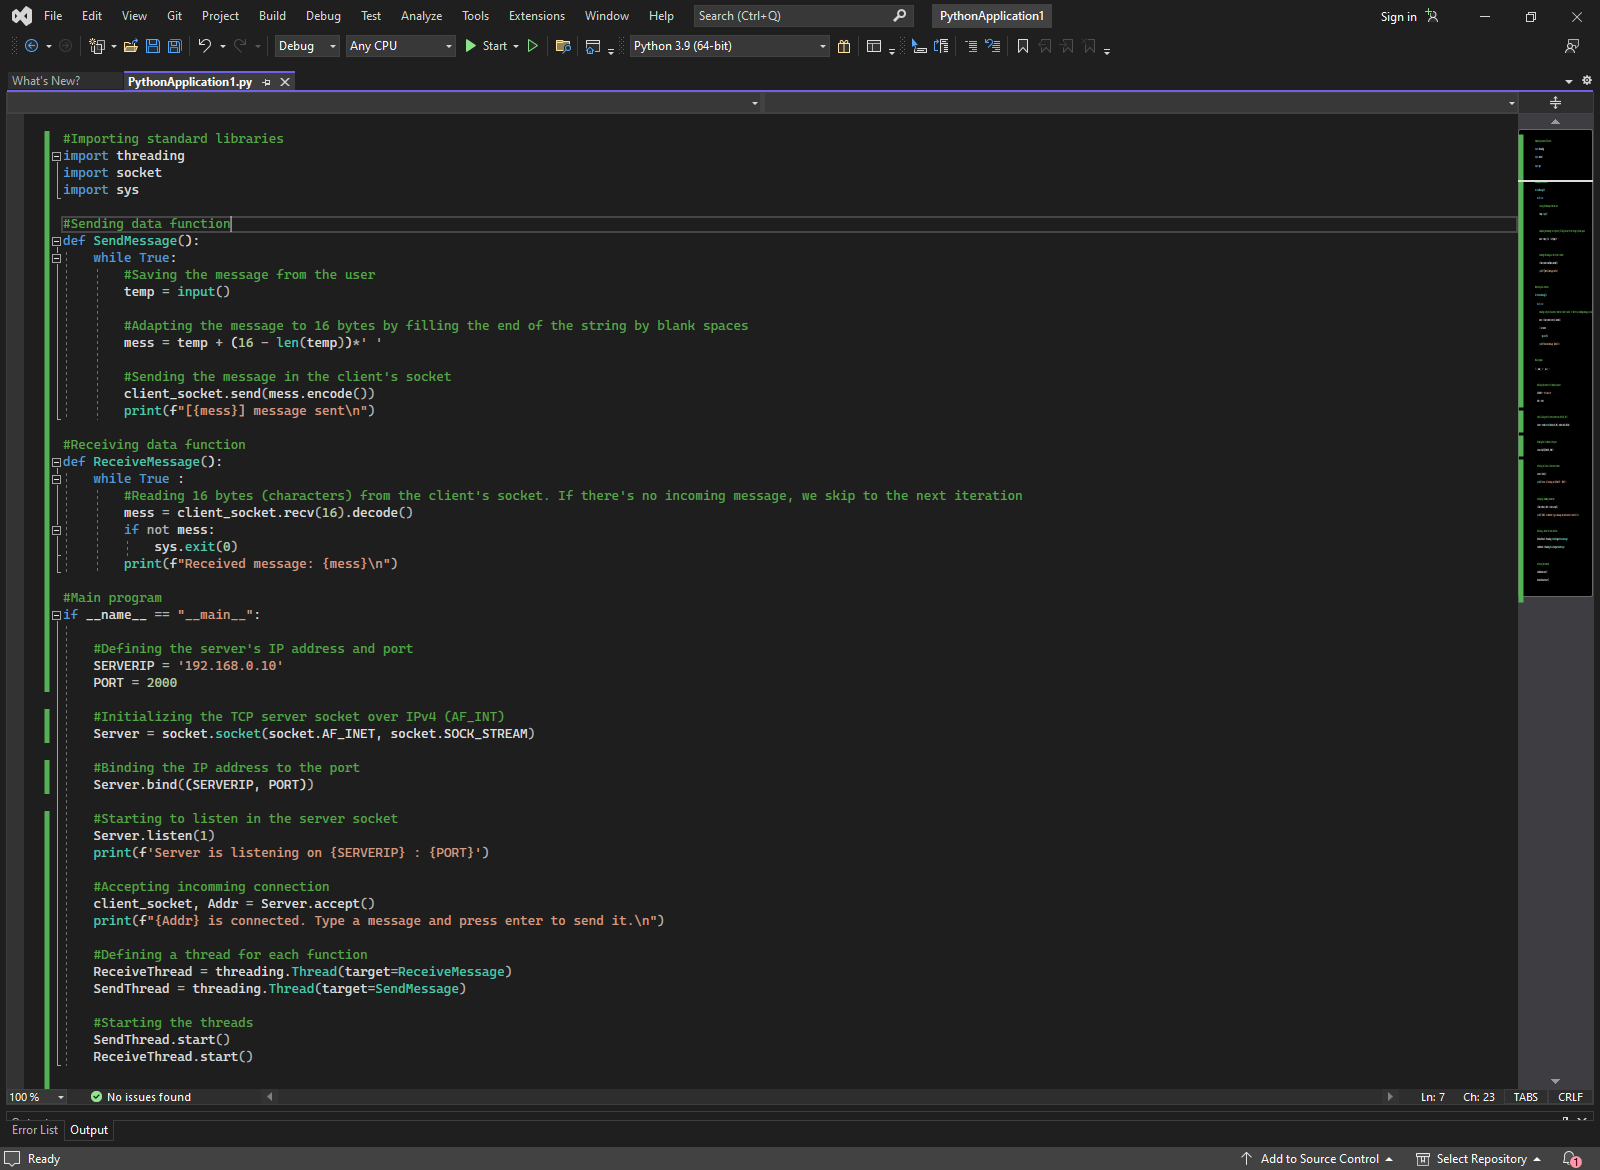
Task: Click the Save All toolbar icon
Action: coord(174,46)
